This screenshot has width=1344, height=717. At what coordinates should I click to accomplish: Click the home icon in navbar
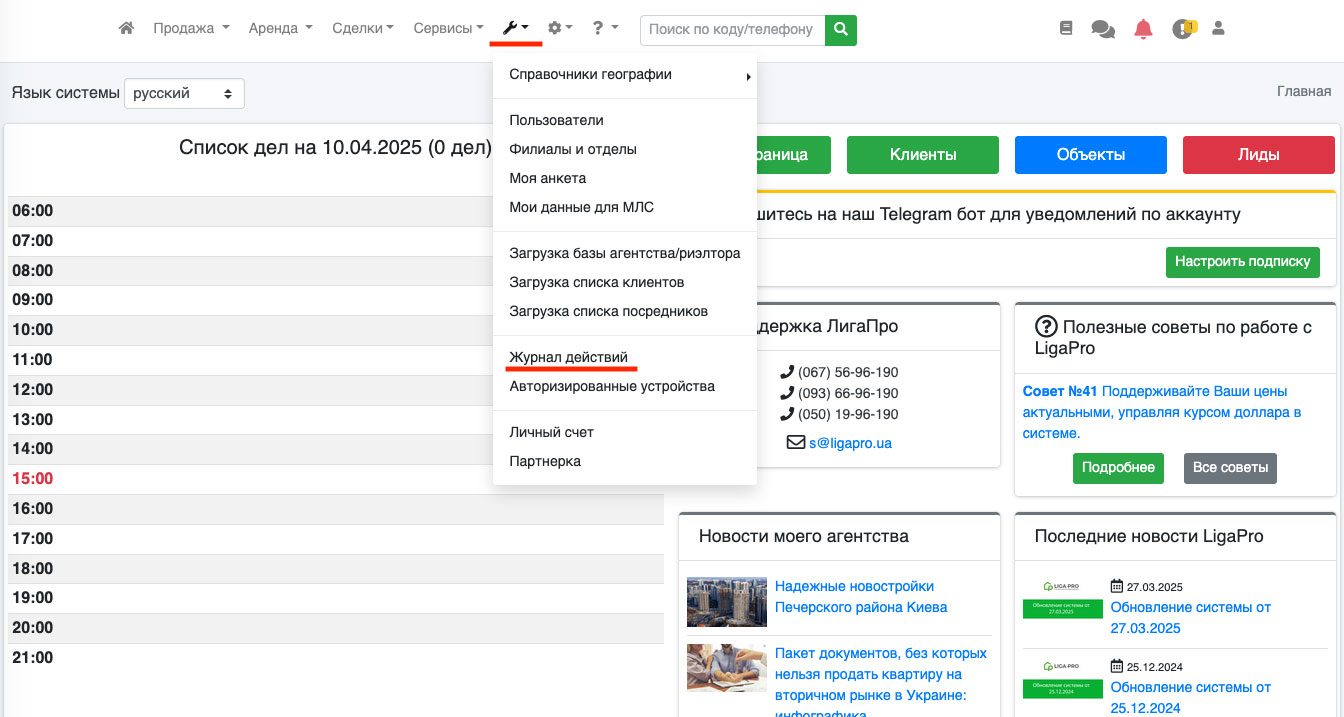click(x=126, y=29)
